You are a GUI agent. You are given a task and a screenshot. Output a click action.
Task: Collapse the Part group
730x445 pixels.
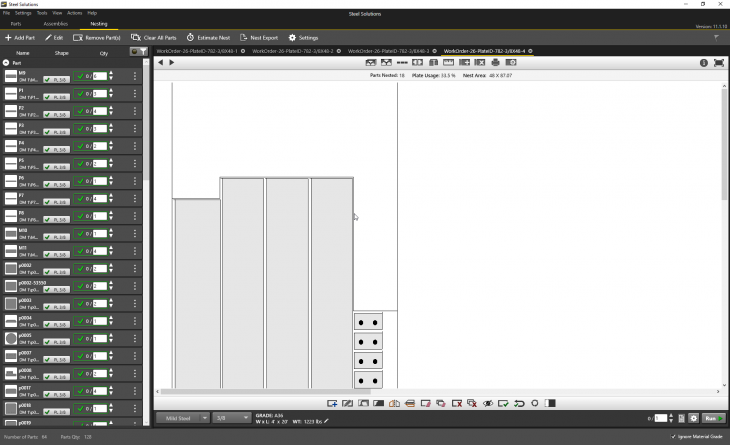click(x=6, y=63)
